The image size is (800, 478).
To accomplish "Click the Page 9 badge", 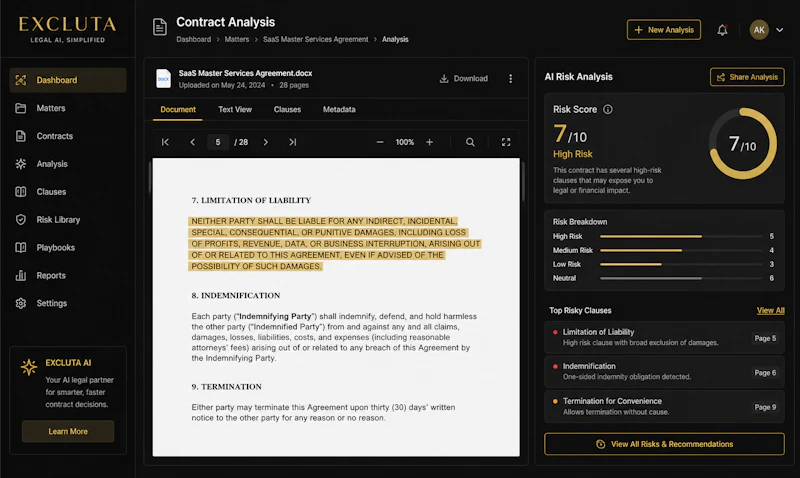I will (x=765, y=407).
